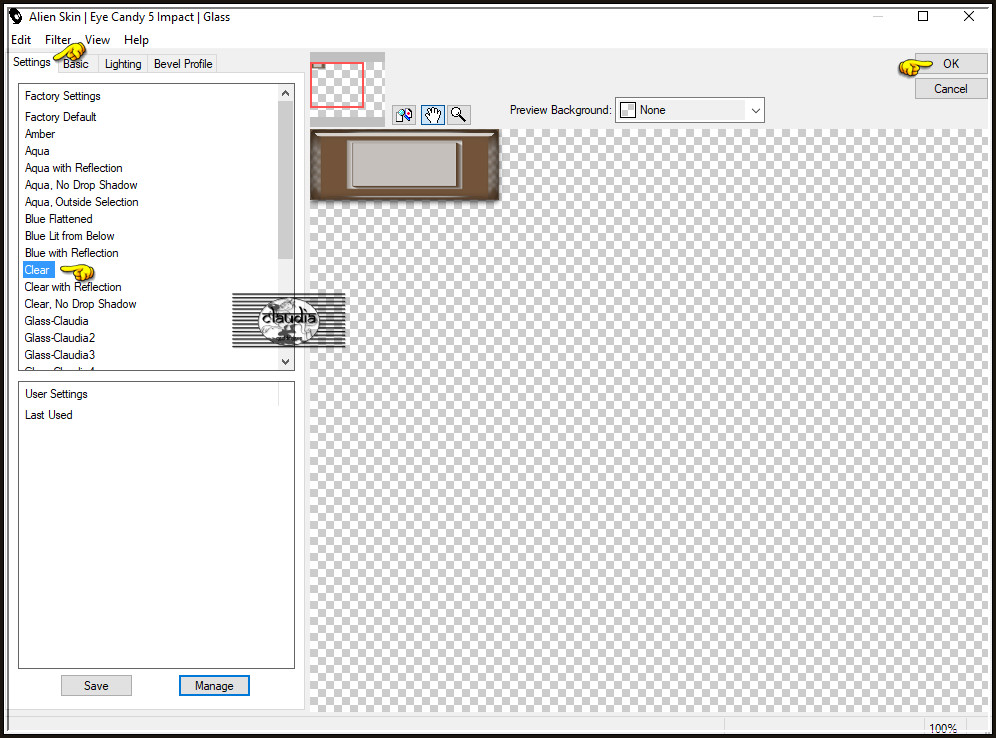The image size is (996, 738).
Task: Select the Amber preset
Action: pyautogui.click(x=40, y=134)
